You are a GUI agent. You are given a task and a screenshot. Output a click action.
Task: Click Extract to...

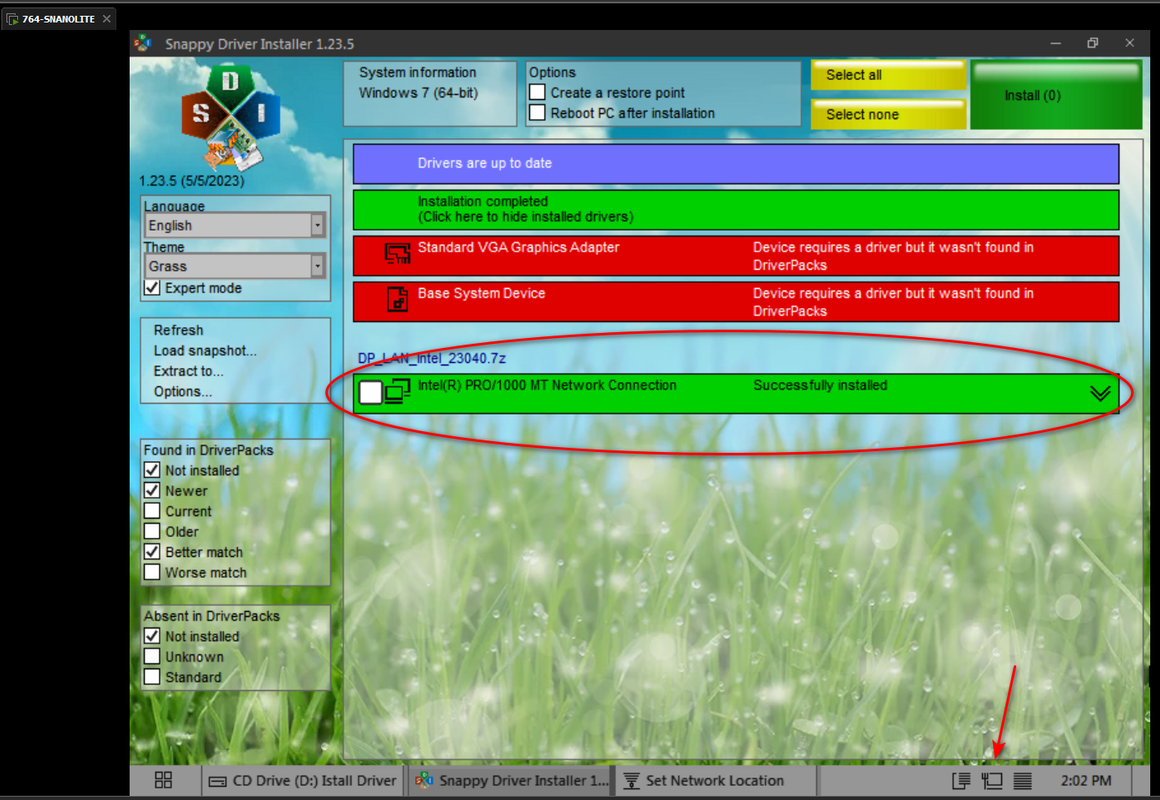[x=188, y=371]
